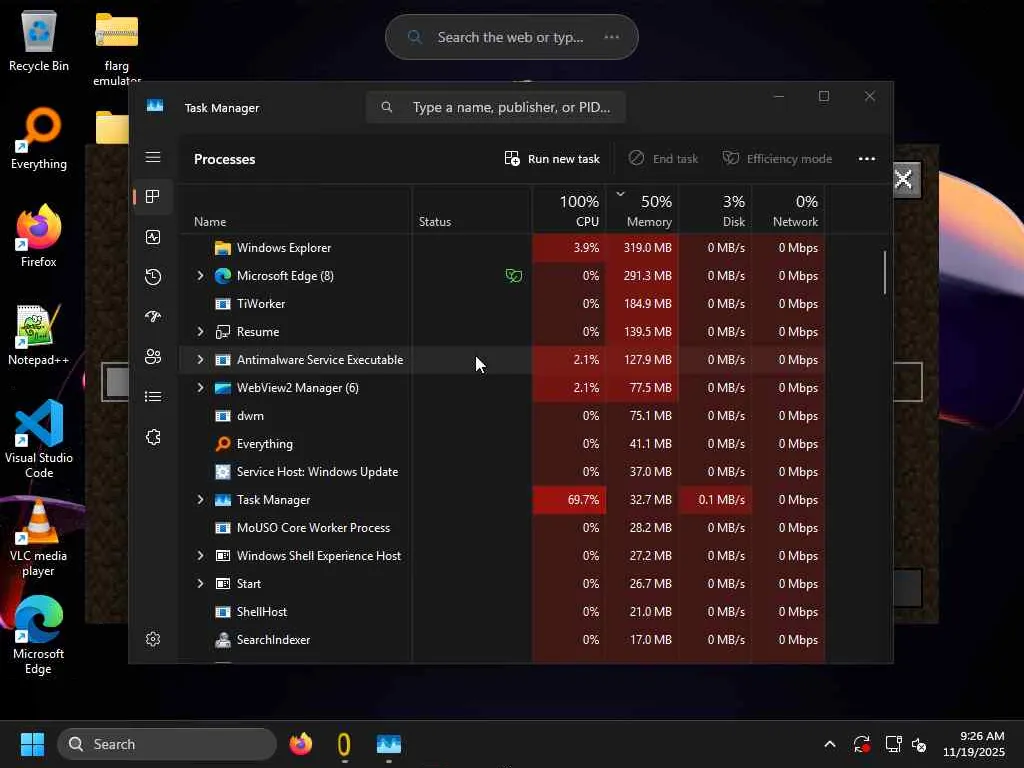
Task: Select the Everything desktop shortcut
Action: click(x=39, y=139)
